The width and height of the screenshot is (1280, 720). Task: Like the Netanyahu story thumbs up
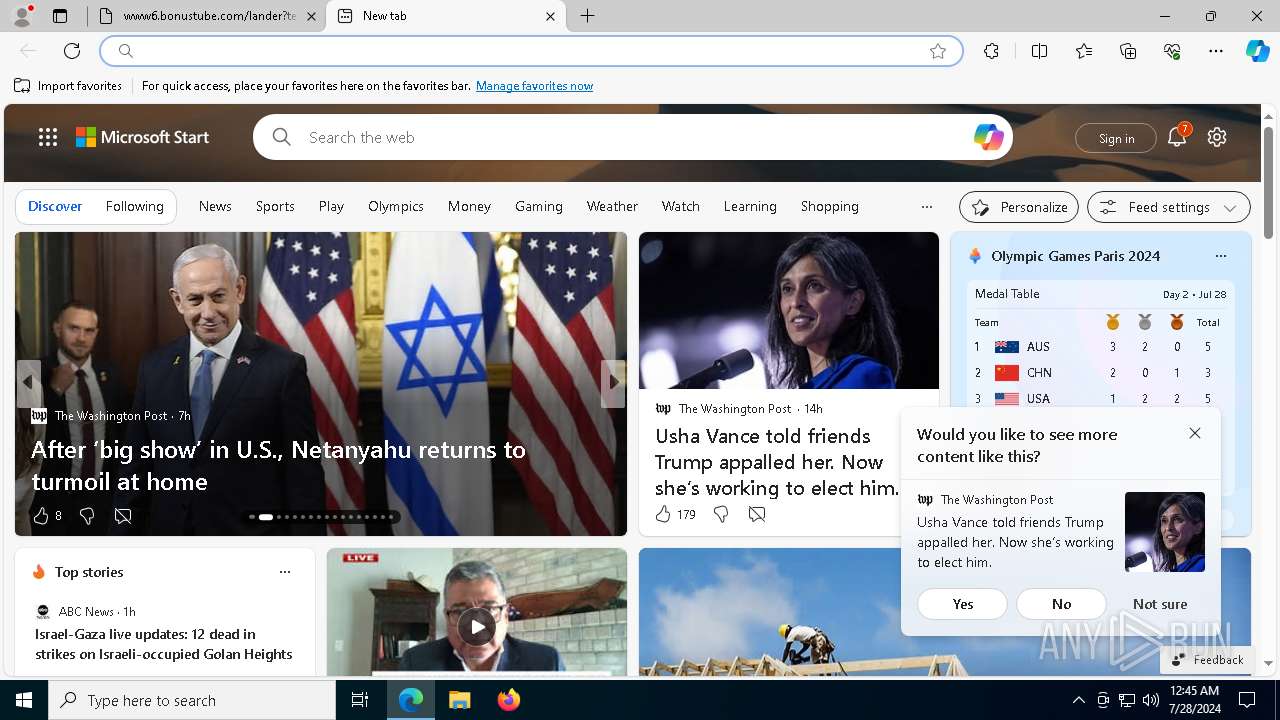[41, 516]
